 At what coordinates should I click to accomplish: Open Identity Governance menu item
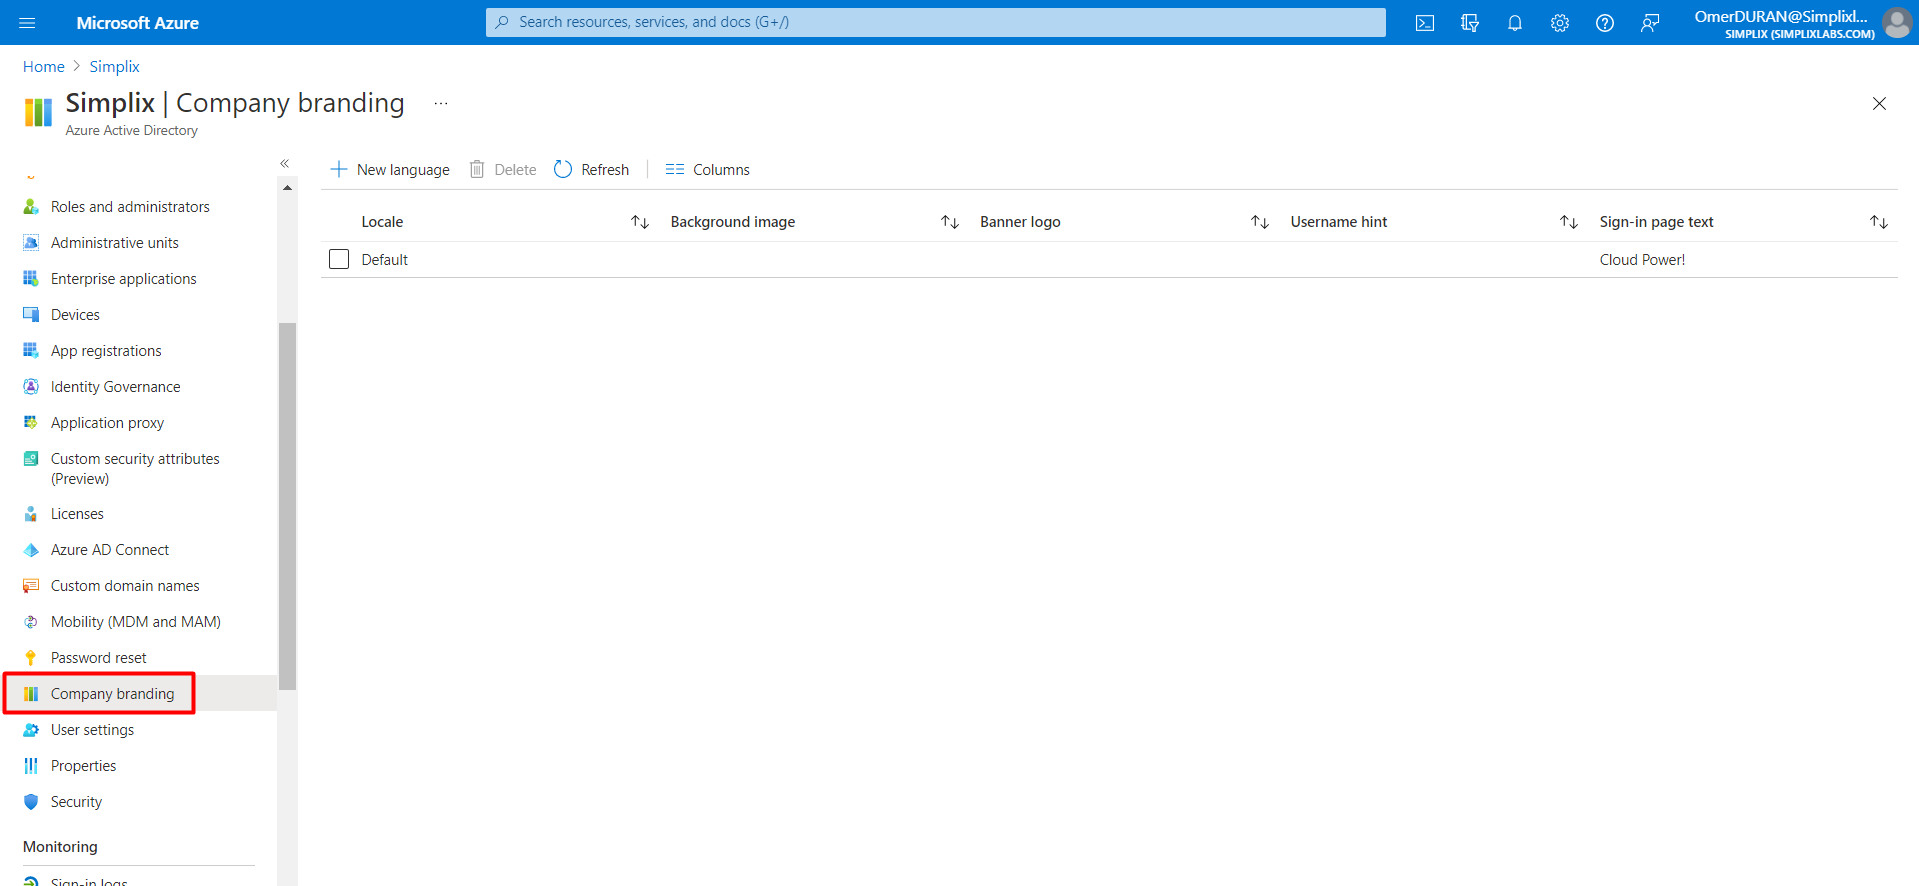[x=115, y=387]
